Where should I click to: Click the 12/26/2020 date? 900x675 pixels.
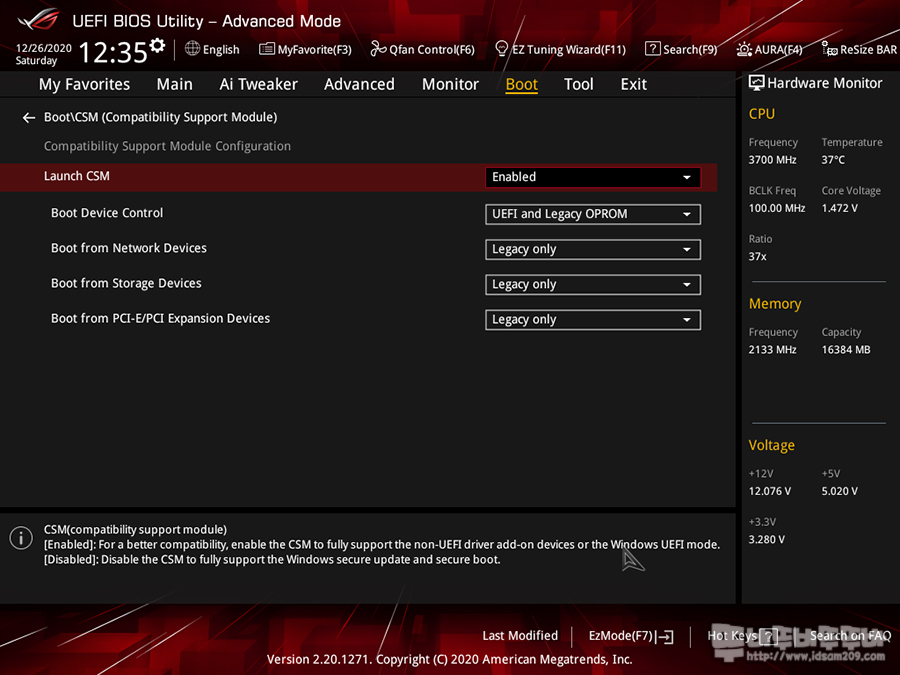tap(44, 48)
